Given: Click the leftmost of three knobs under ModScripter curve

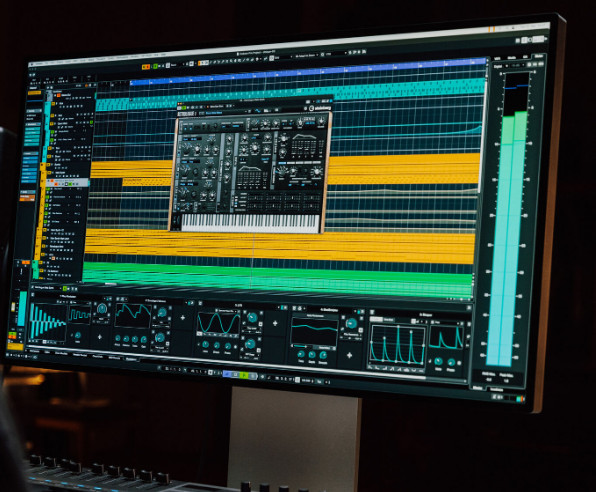Looking at the screenshot, I should (301, 354).
